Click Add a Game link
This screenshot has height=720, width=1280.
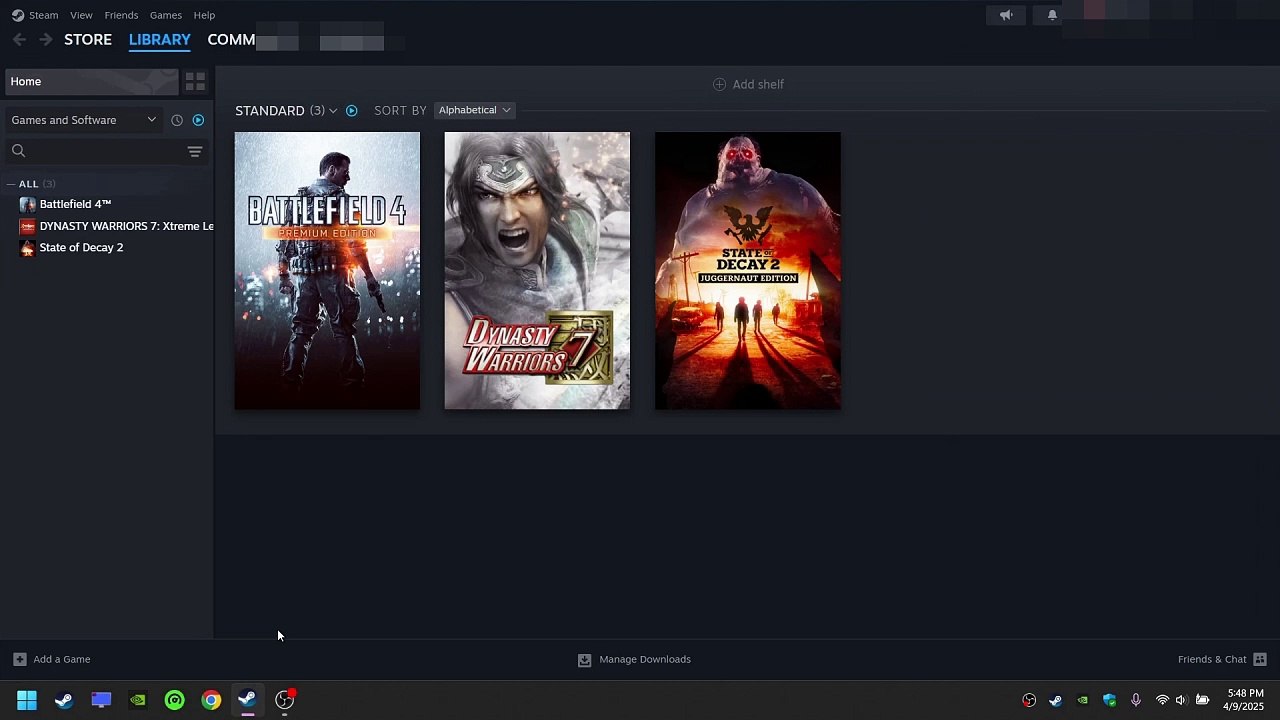62,660
